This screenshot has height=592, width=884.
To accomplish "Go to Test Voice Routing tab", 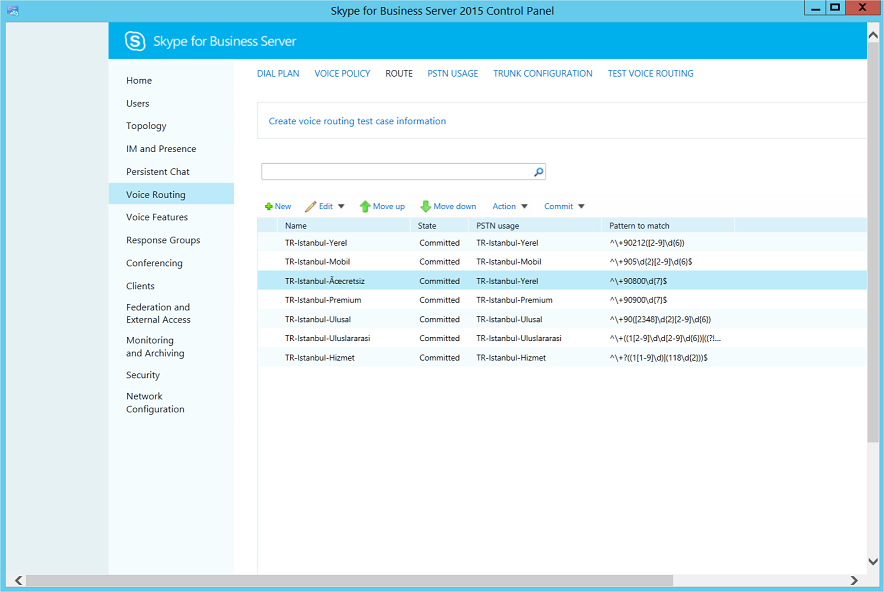I will point(650,74).
